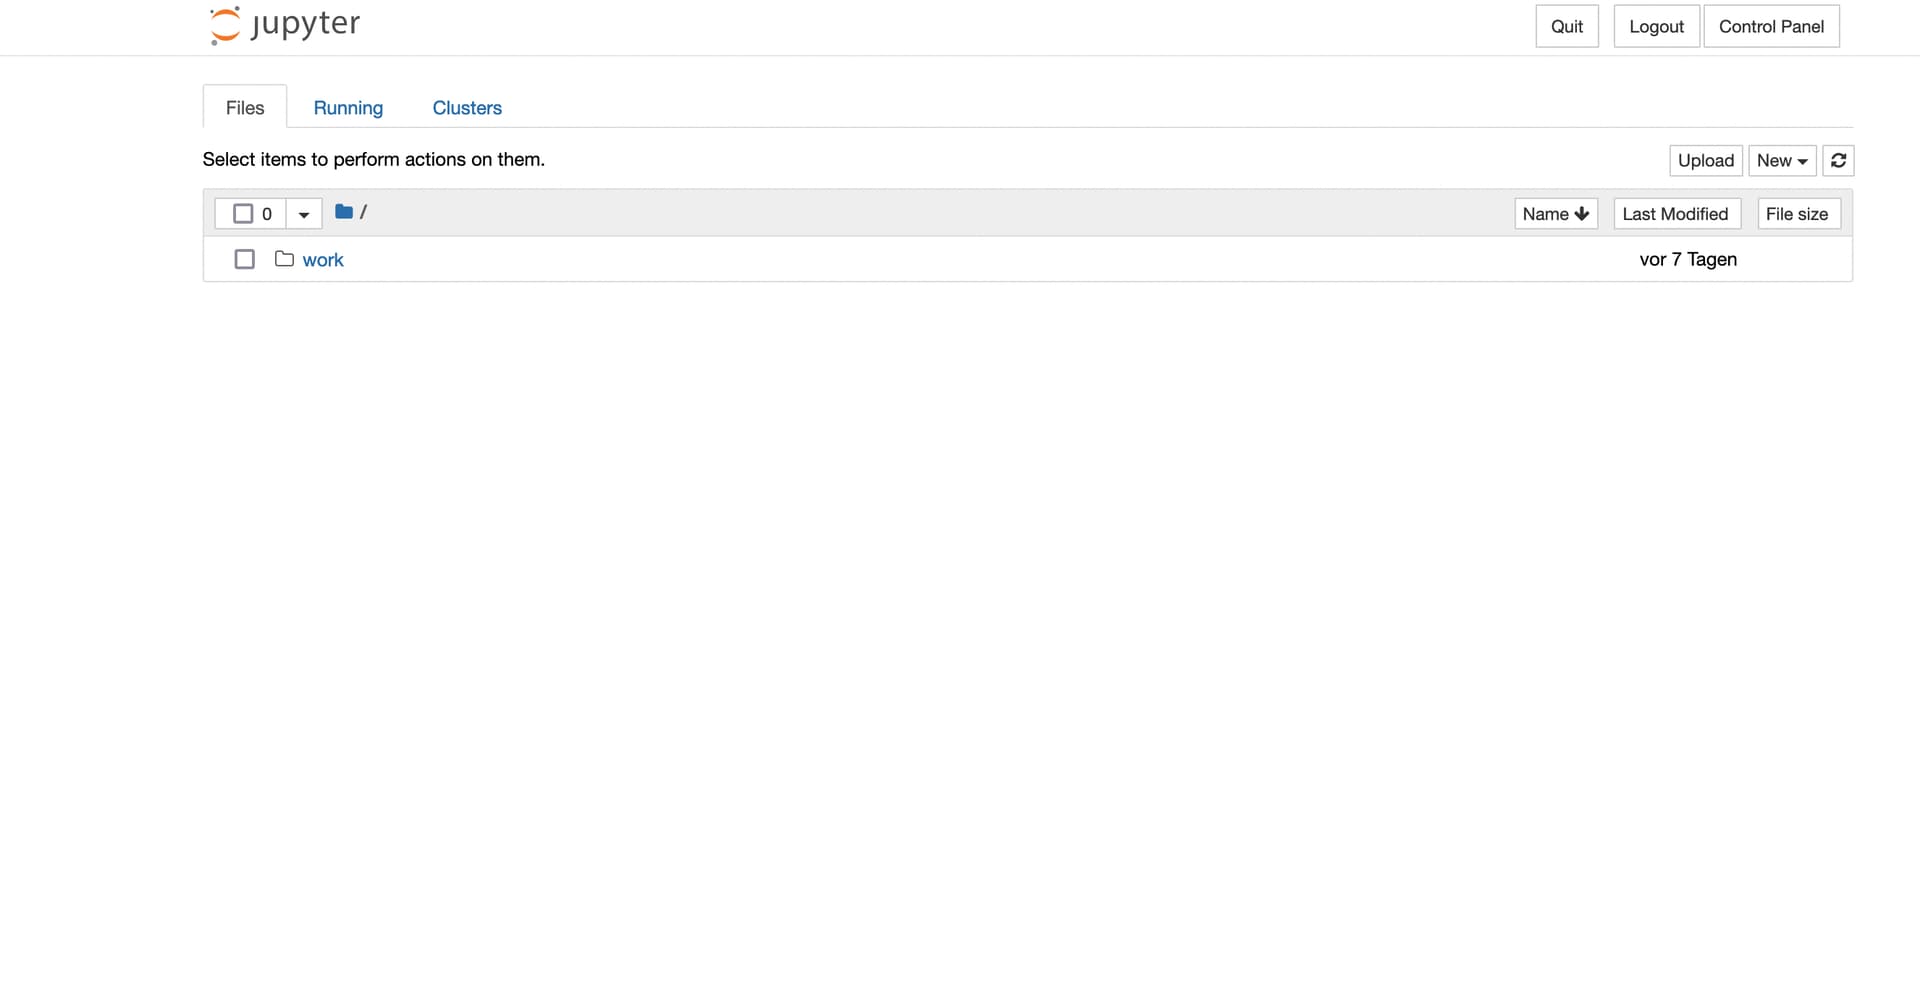
Task: Click the Logout button
Action: coord(1656,26)
